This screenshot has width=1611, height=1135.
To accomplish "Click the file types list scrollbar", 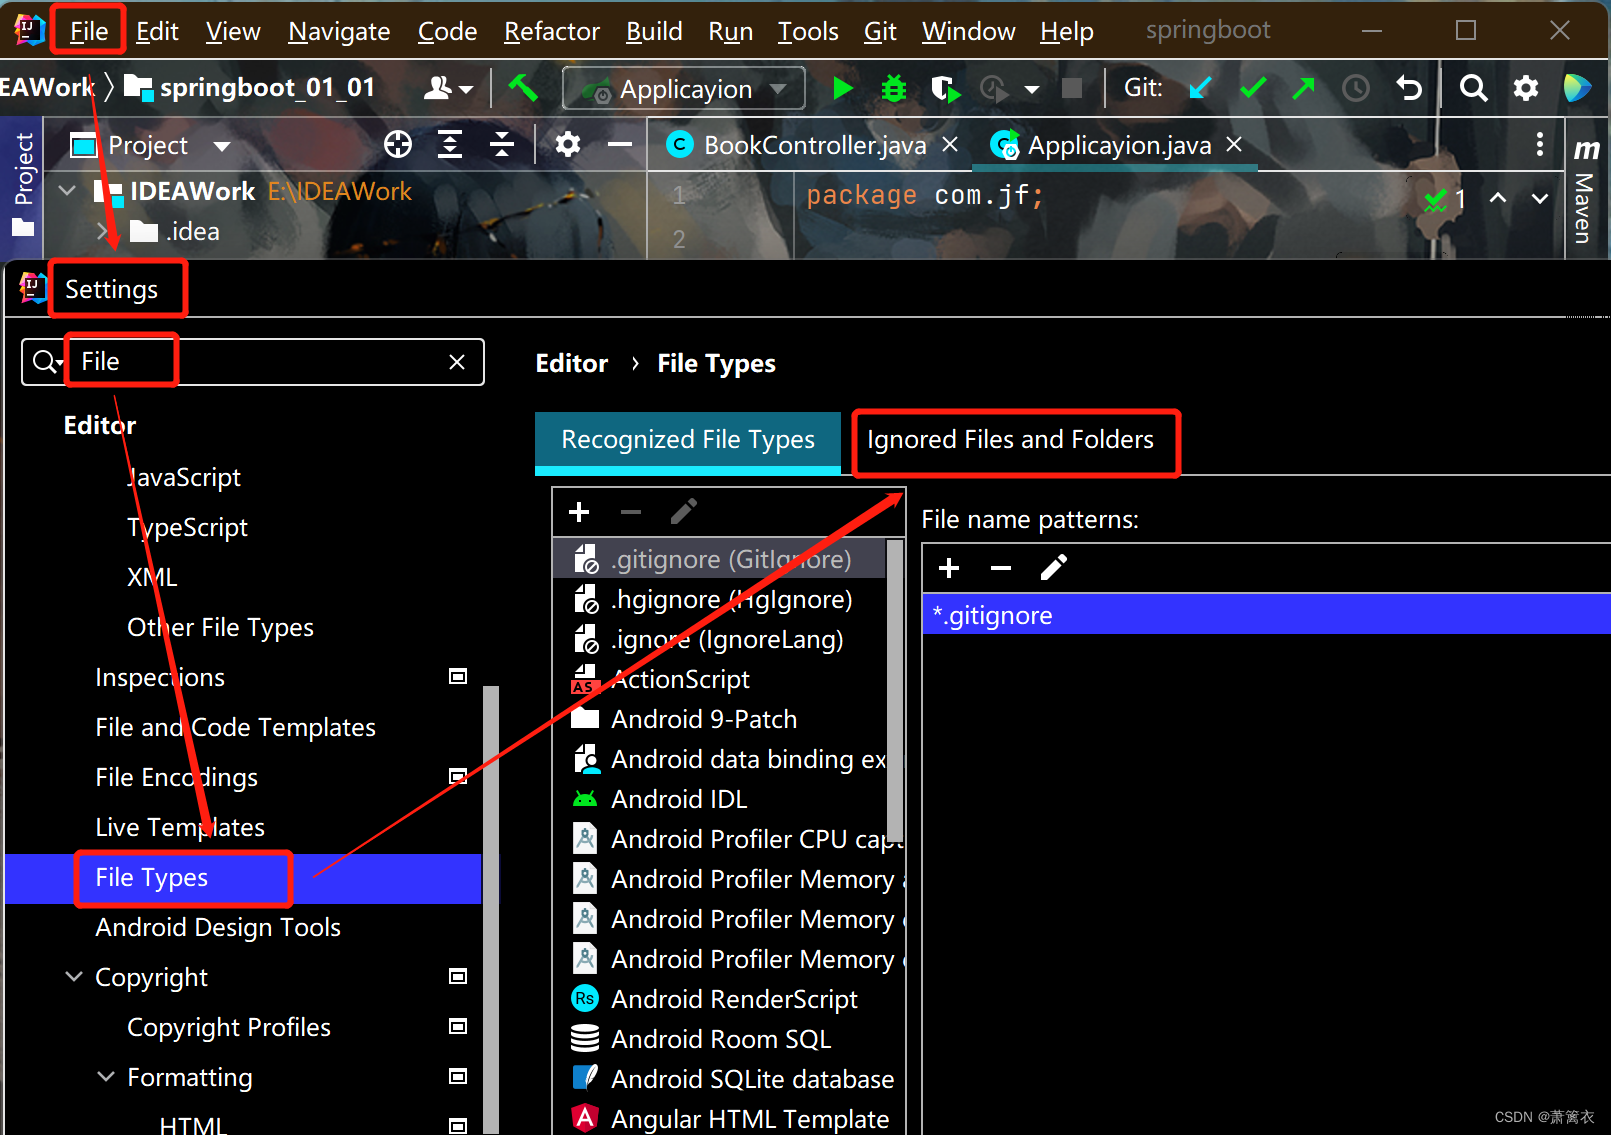I will [x=895, y=690].
